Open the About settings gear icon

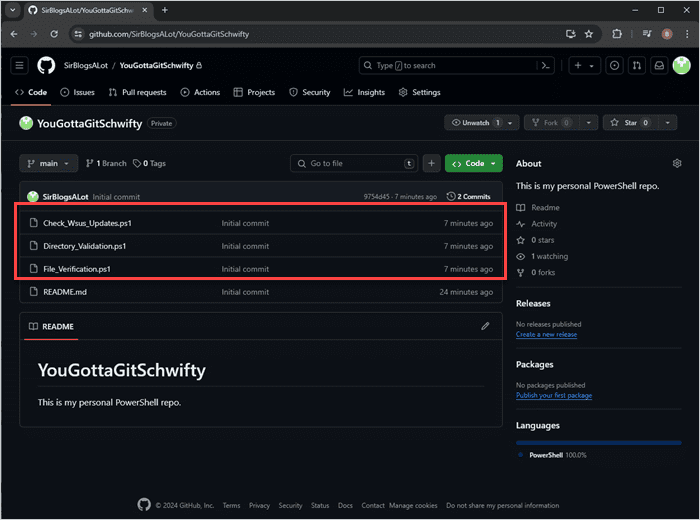pos(677,163)
